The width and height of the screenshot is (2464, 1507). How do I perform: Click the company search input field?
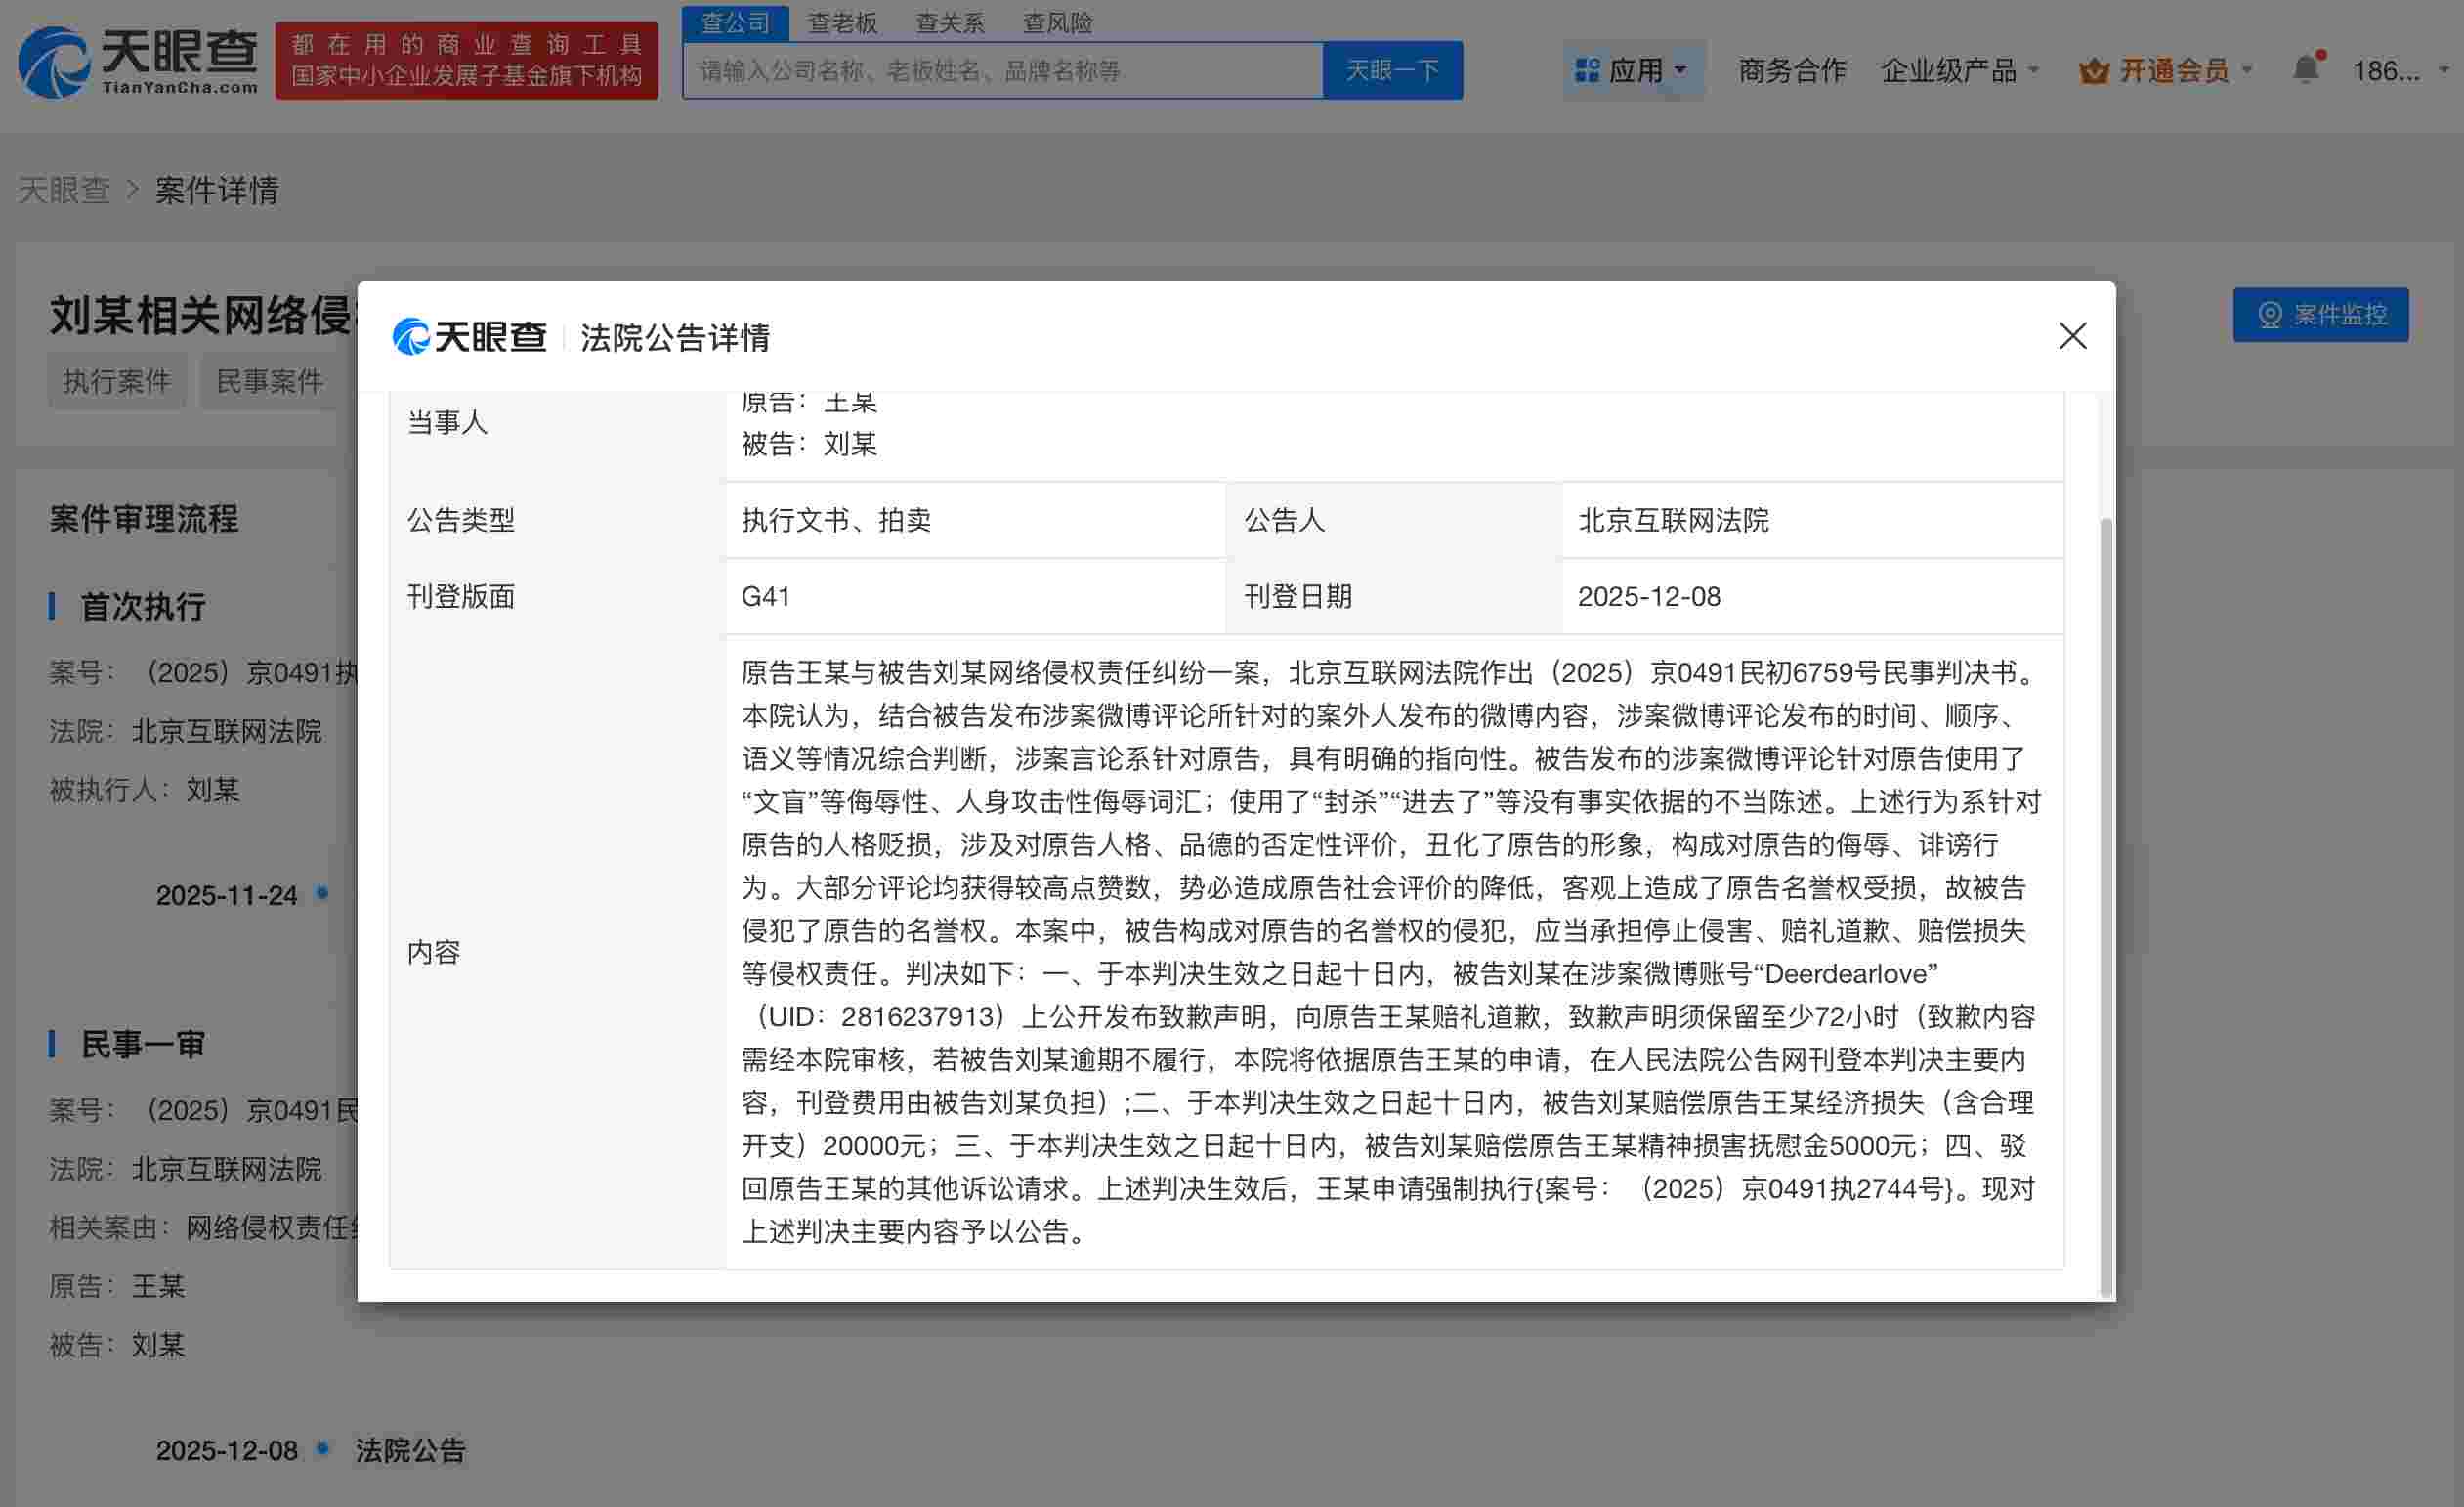coord(1000,69)
